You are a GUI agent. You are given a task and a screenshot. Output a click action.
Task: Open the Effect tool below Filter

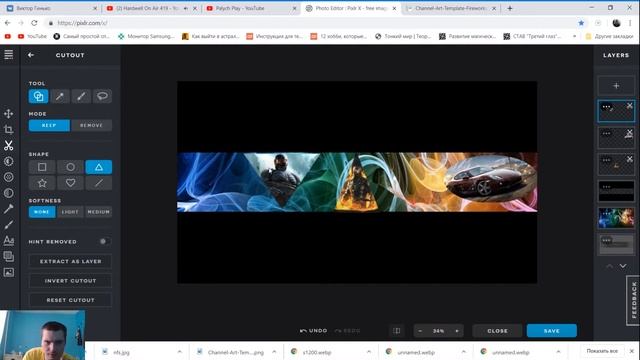click(9, 193)
